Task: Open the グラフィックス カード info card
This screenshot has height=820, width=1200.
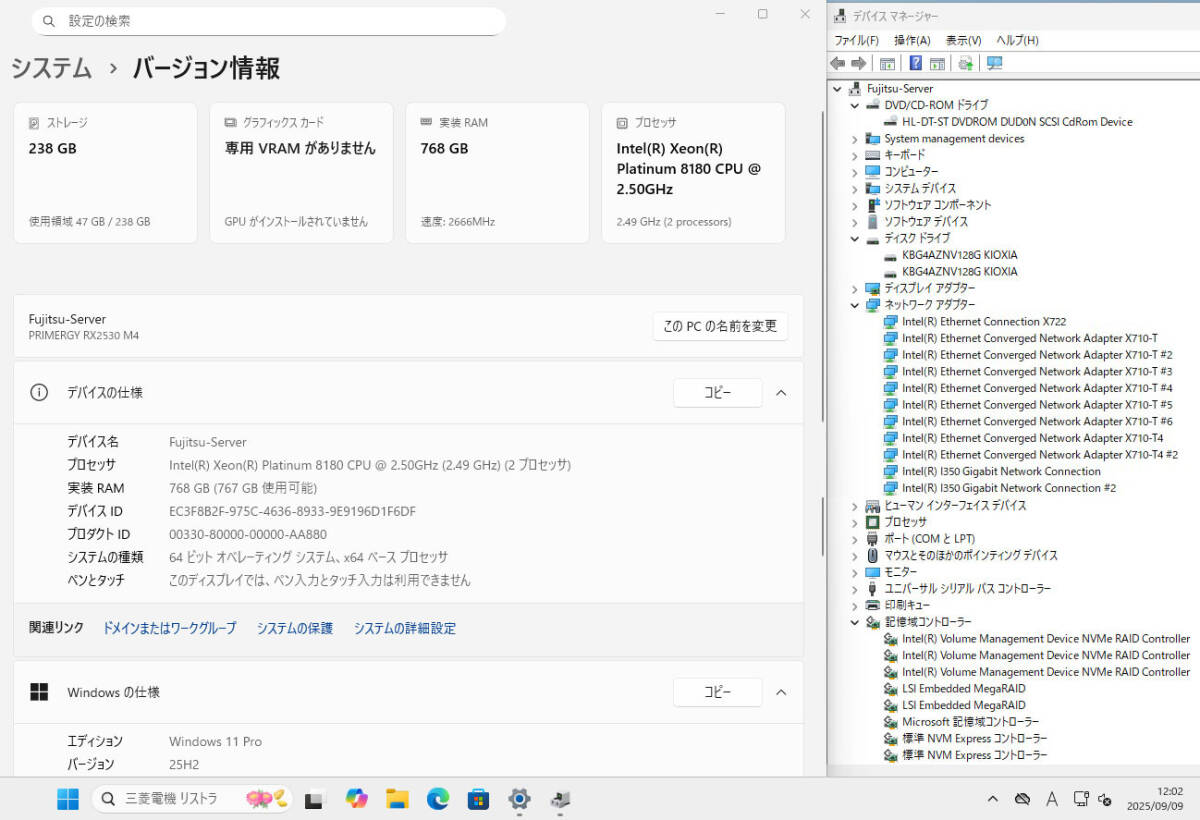Action: [x=301, y=172]
